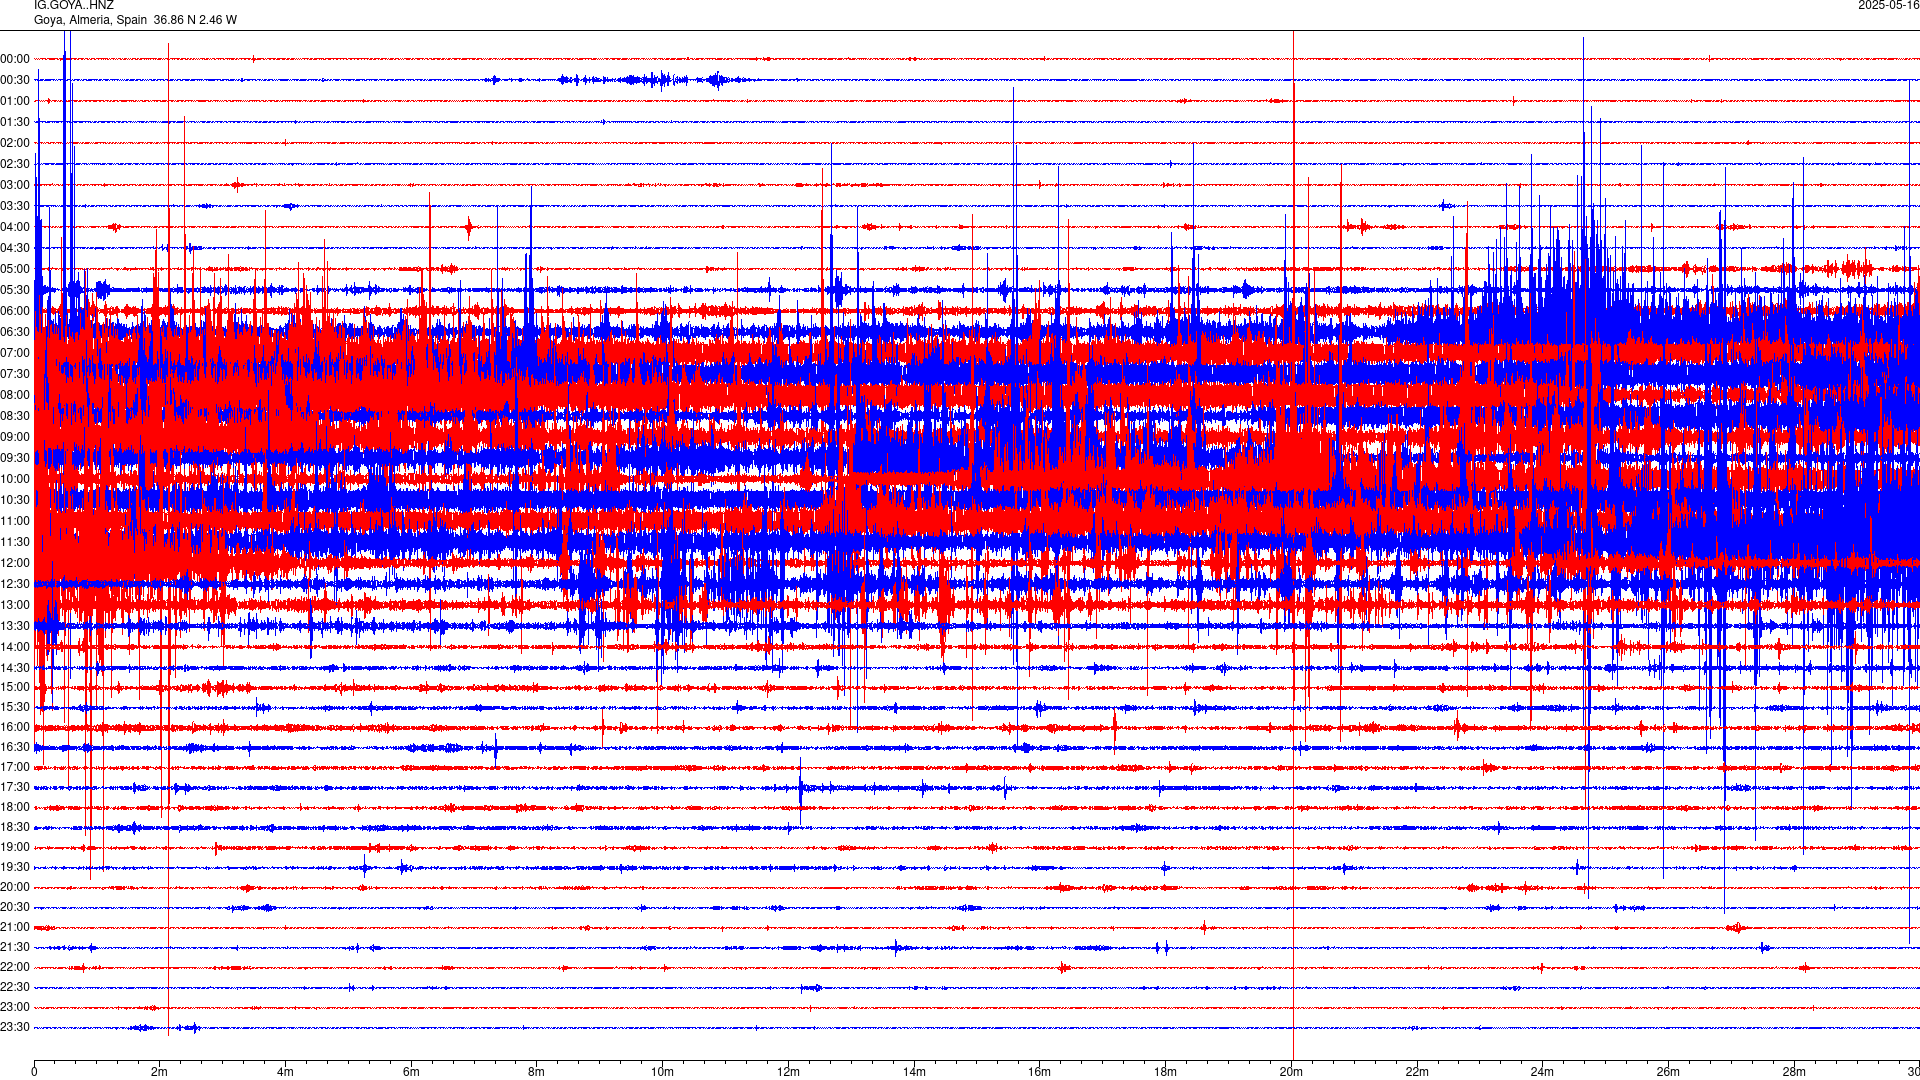Select the 01:30 time row label
Screen dimensions: 1920x1080
15,122
